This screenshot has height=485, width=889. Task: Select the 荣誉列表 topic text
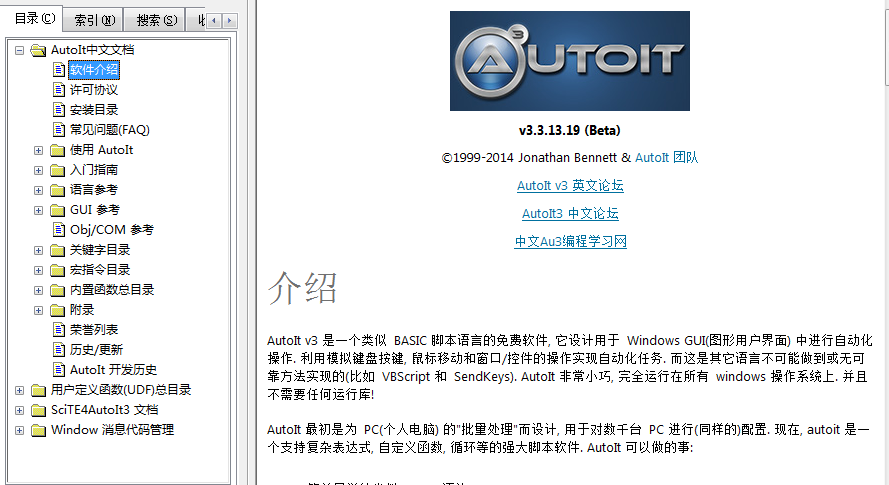tap(94, 329)
